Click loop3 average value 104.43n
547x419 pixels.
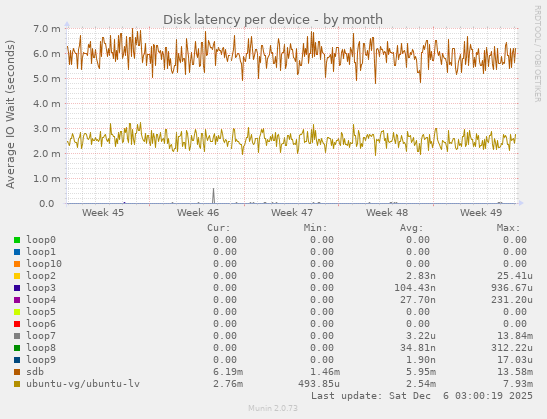coord(415,288)
